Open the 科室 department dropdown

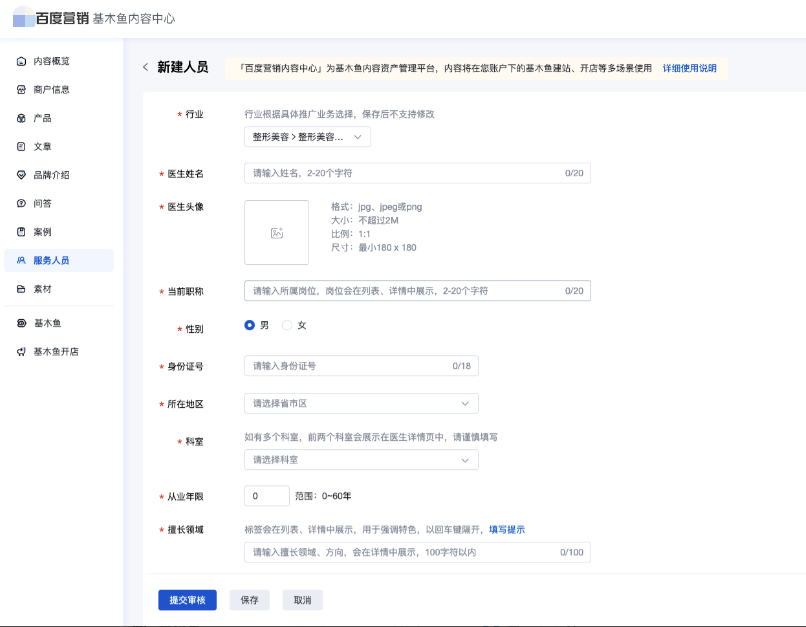coord(361,460)
